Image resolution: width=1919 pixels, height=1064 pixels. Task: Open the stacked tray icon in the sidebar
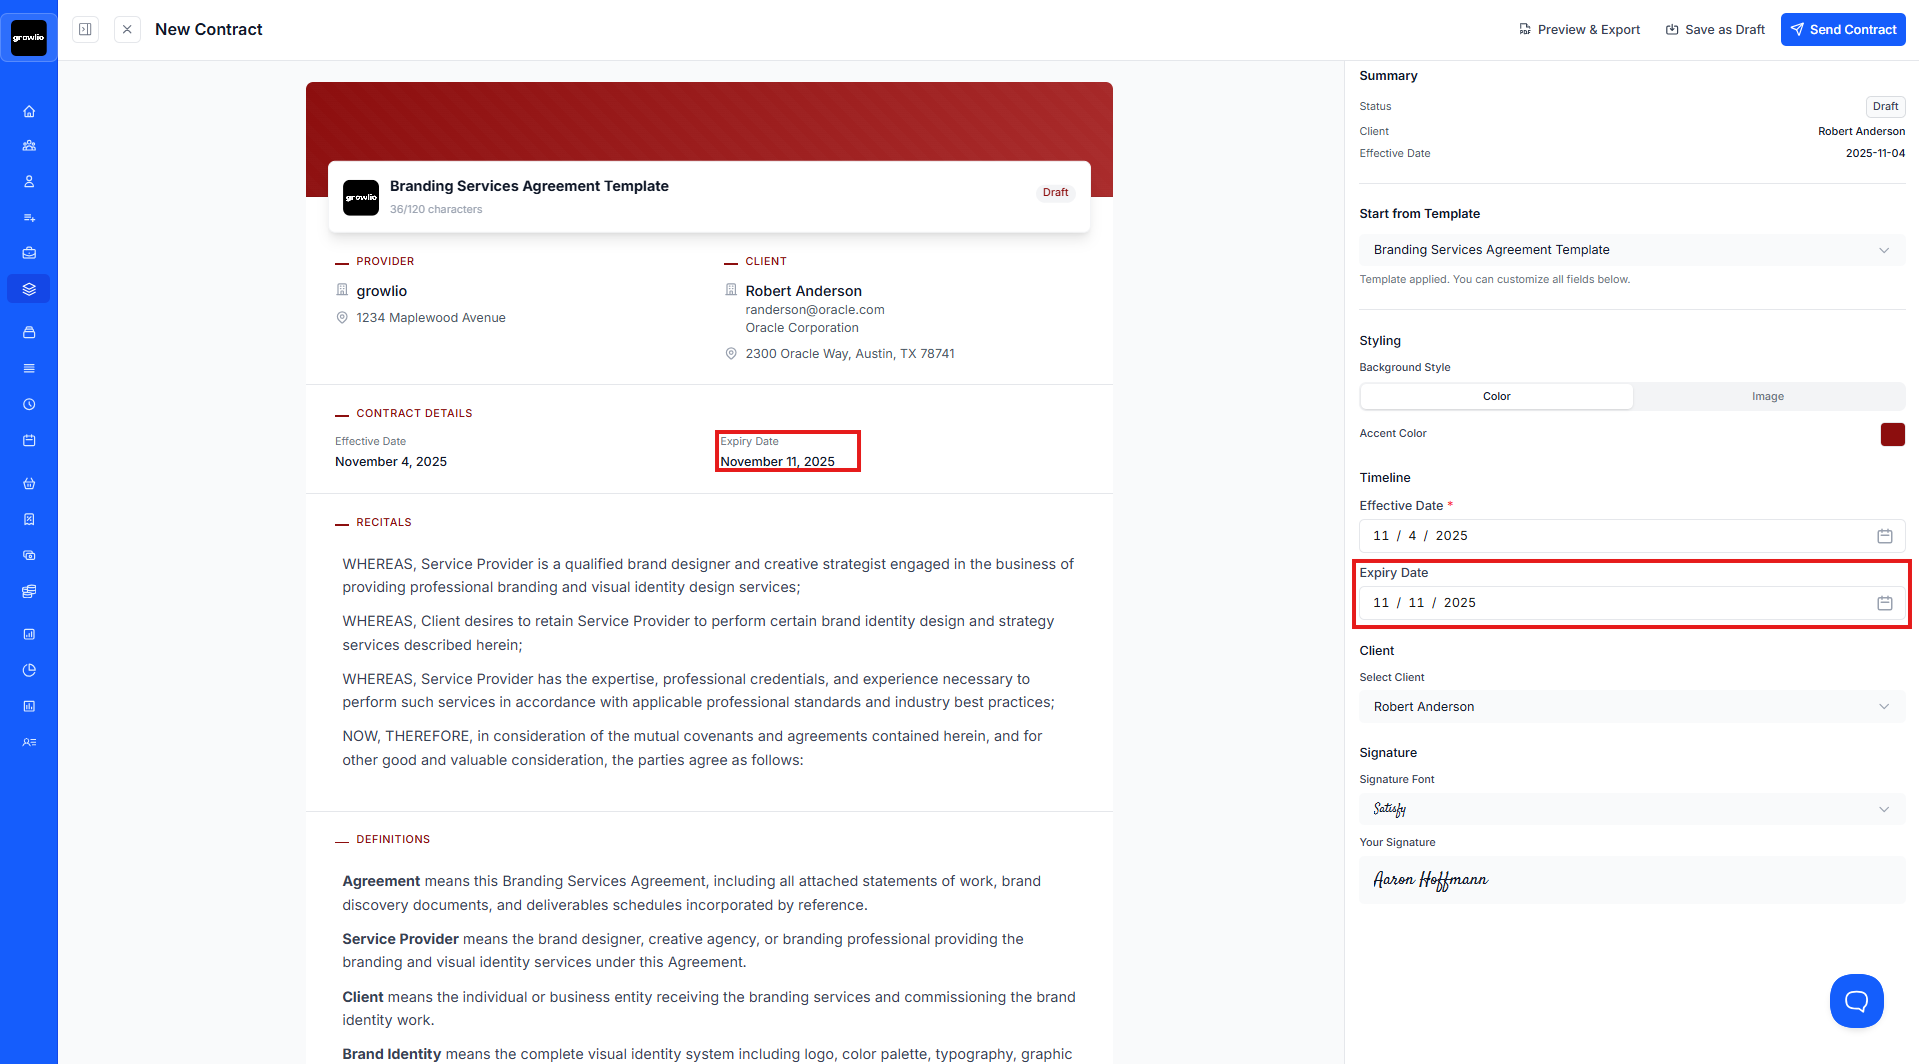pyautogui.click(x=29, y=332)
